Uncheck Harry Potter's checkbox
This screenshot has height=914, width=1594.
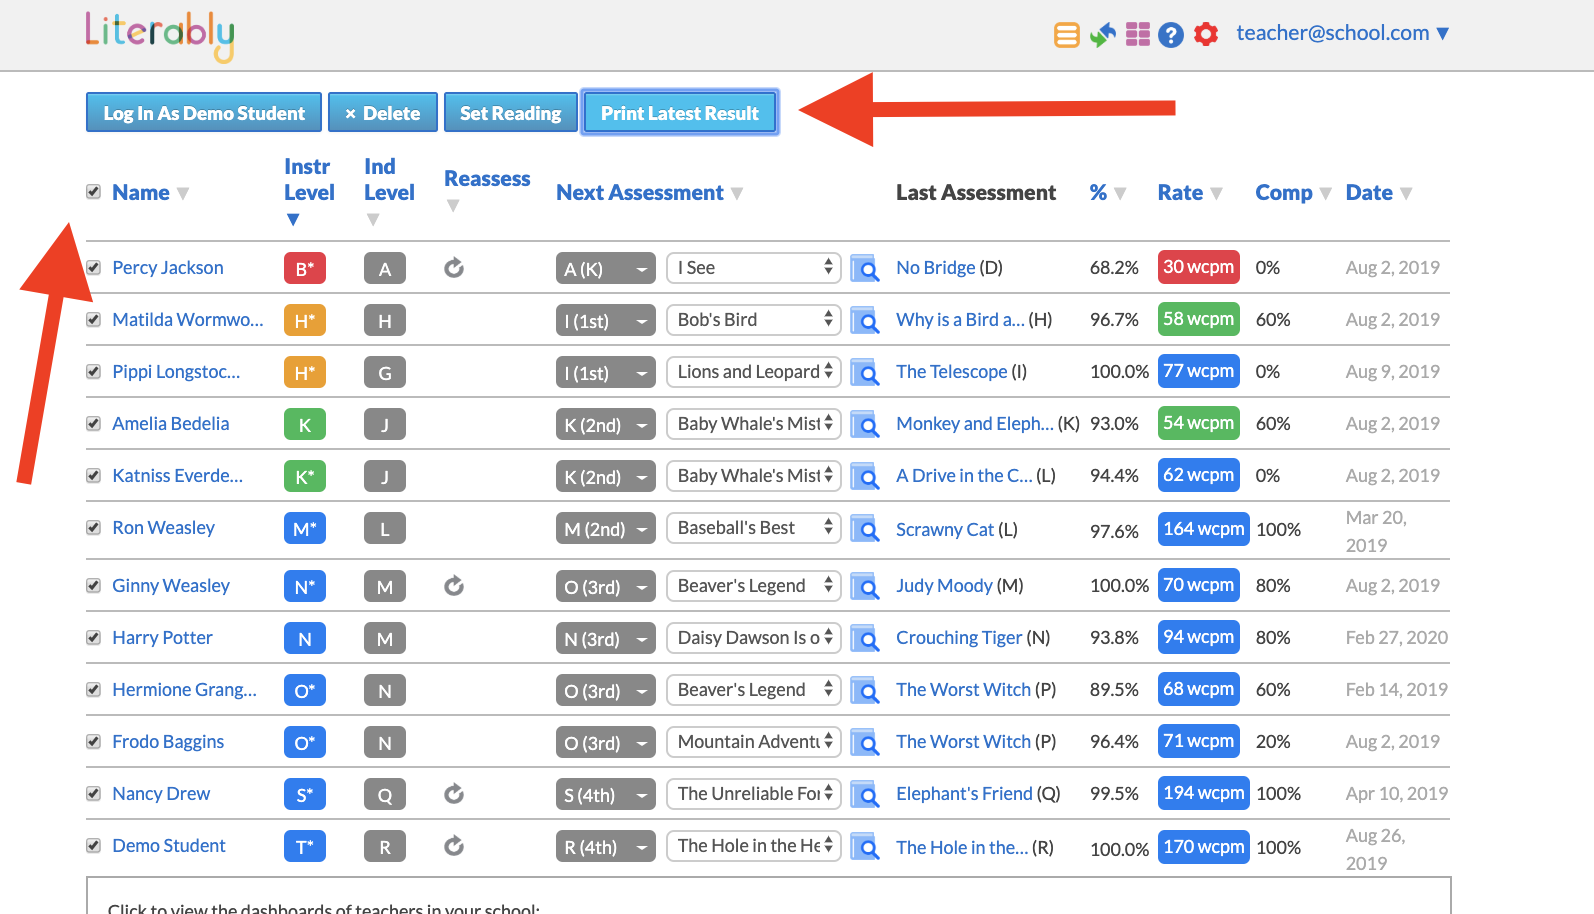click(93, 637)
